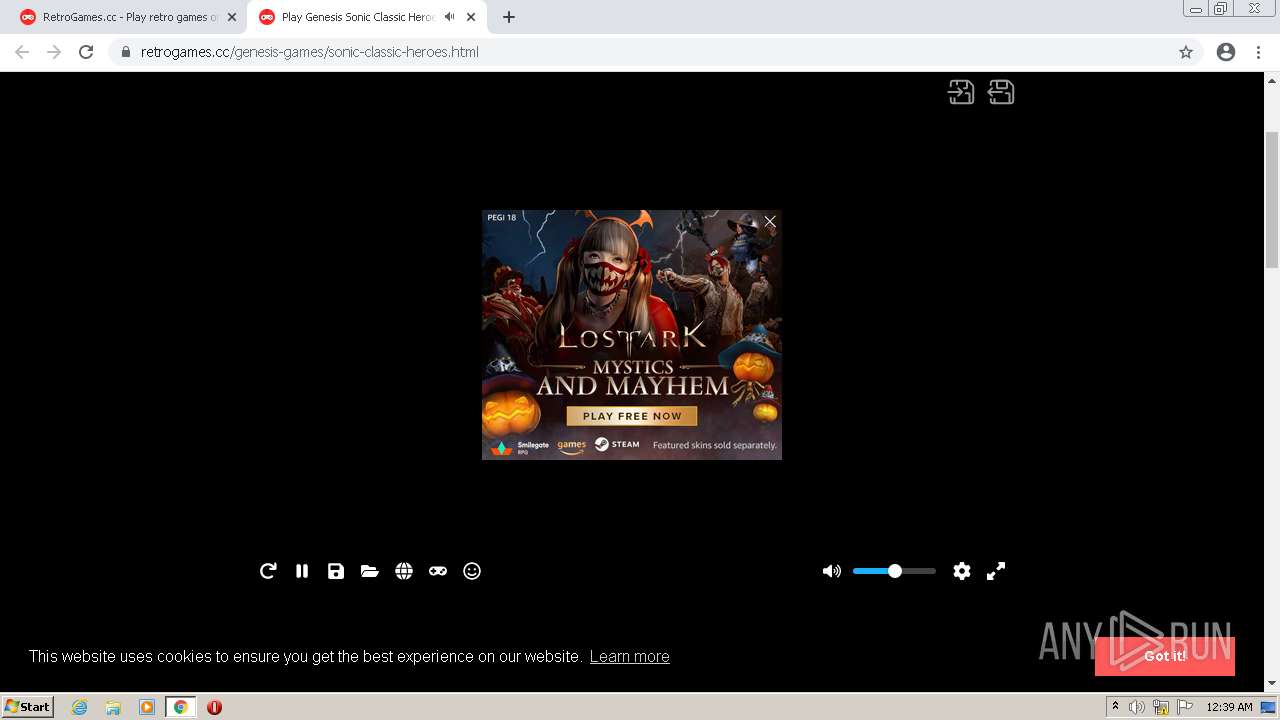Pause the running game
1280x720 pixels.
[302, 571]
